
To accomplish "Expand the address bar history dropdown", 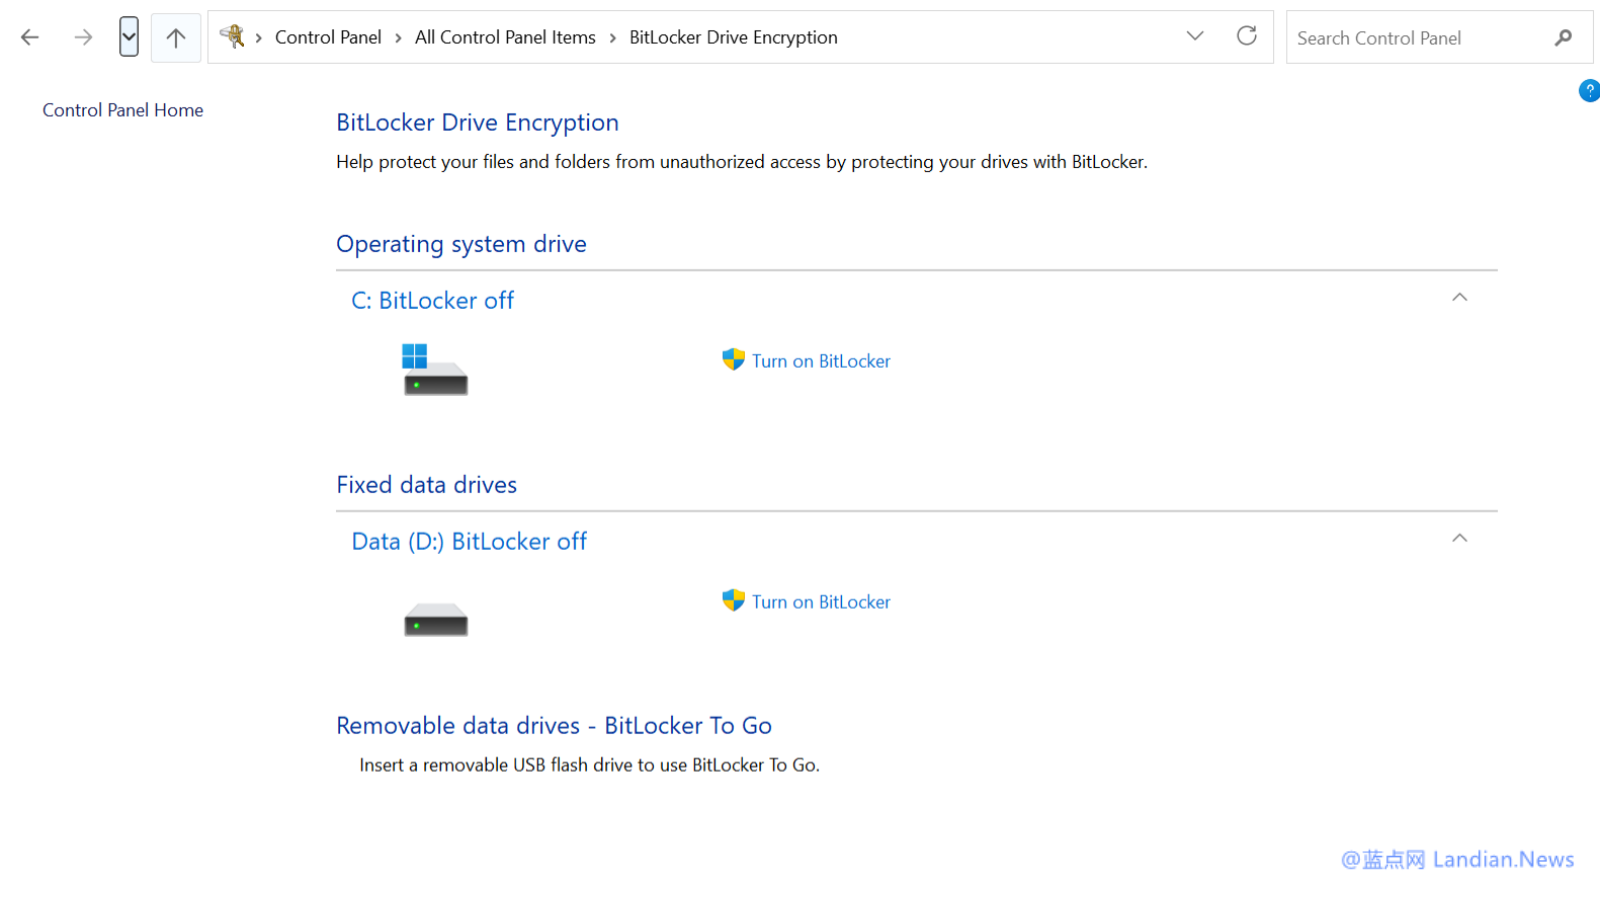I will click(1195, 36).
